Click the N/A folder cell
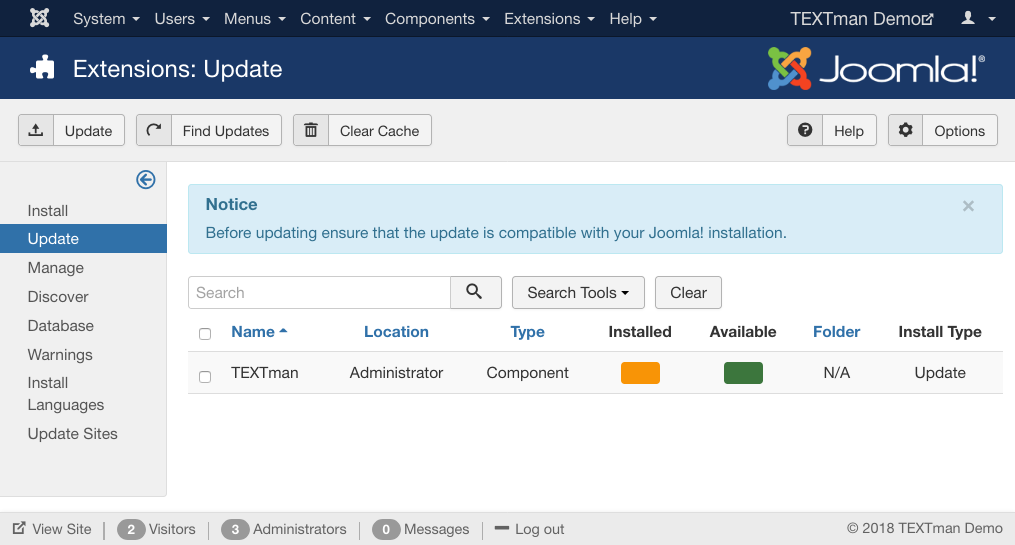 click(x=836, y=373)
